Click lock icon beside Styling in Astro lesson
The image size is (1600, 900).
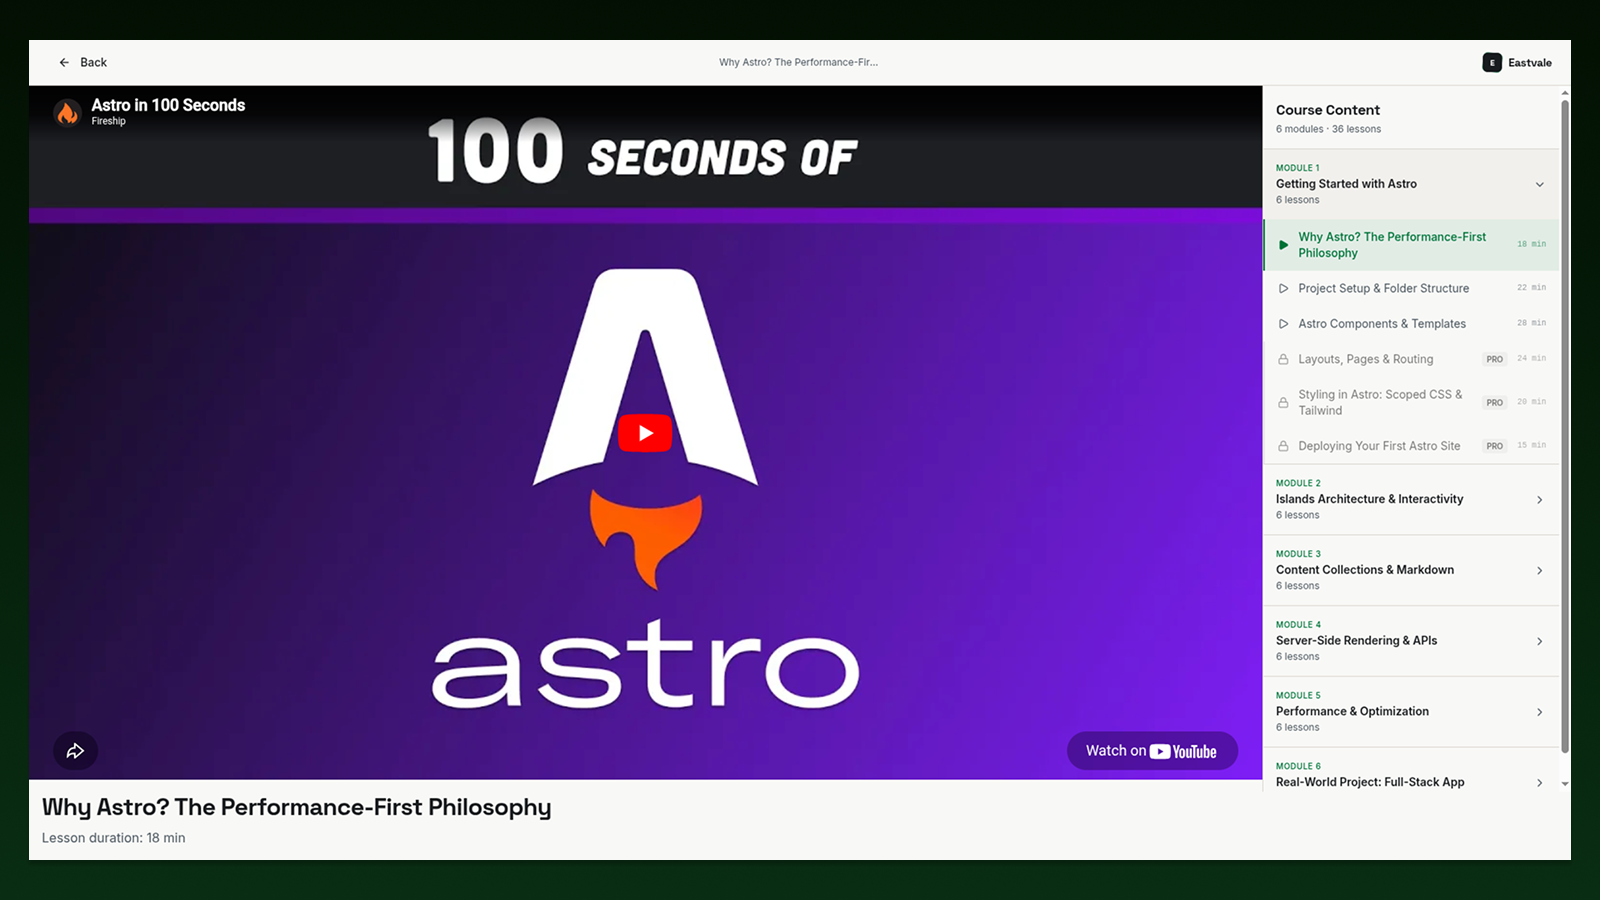pyautogui.click(x=1283, y=403)
